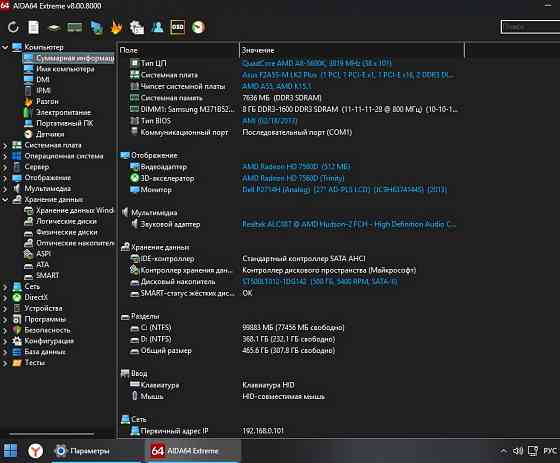
Task: Expand the Тесты tree node
Action: (x=5, y=363)
